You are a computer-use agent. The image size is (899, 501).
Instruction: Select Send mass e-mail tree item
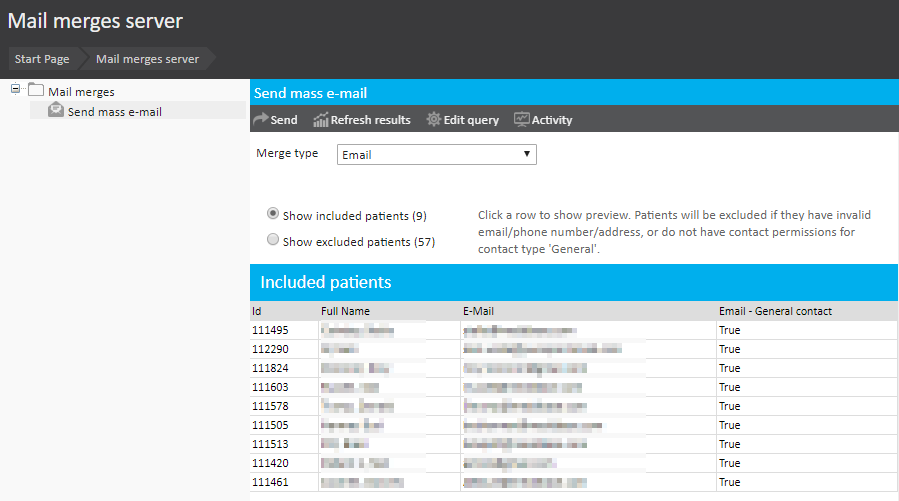click(114, 112)
